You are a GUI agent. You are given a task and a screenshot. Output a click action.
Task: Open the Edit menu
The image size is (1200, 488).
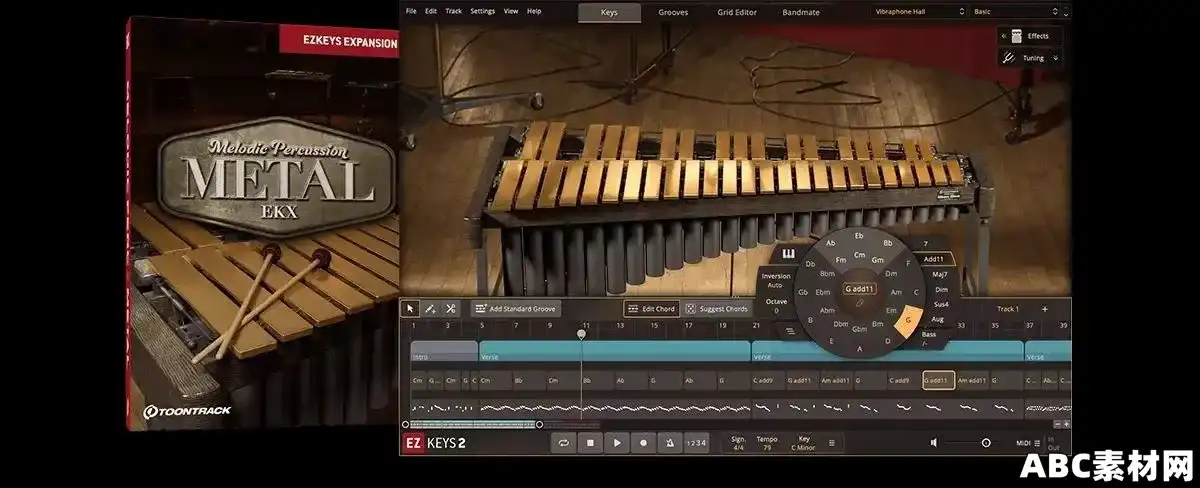pos(431,11)
